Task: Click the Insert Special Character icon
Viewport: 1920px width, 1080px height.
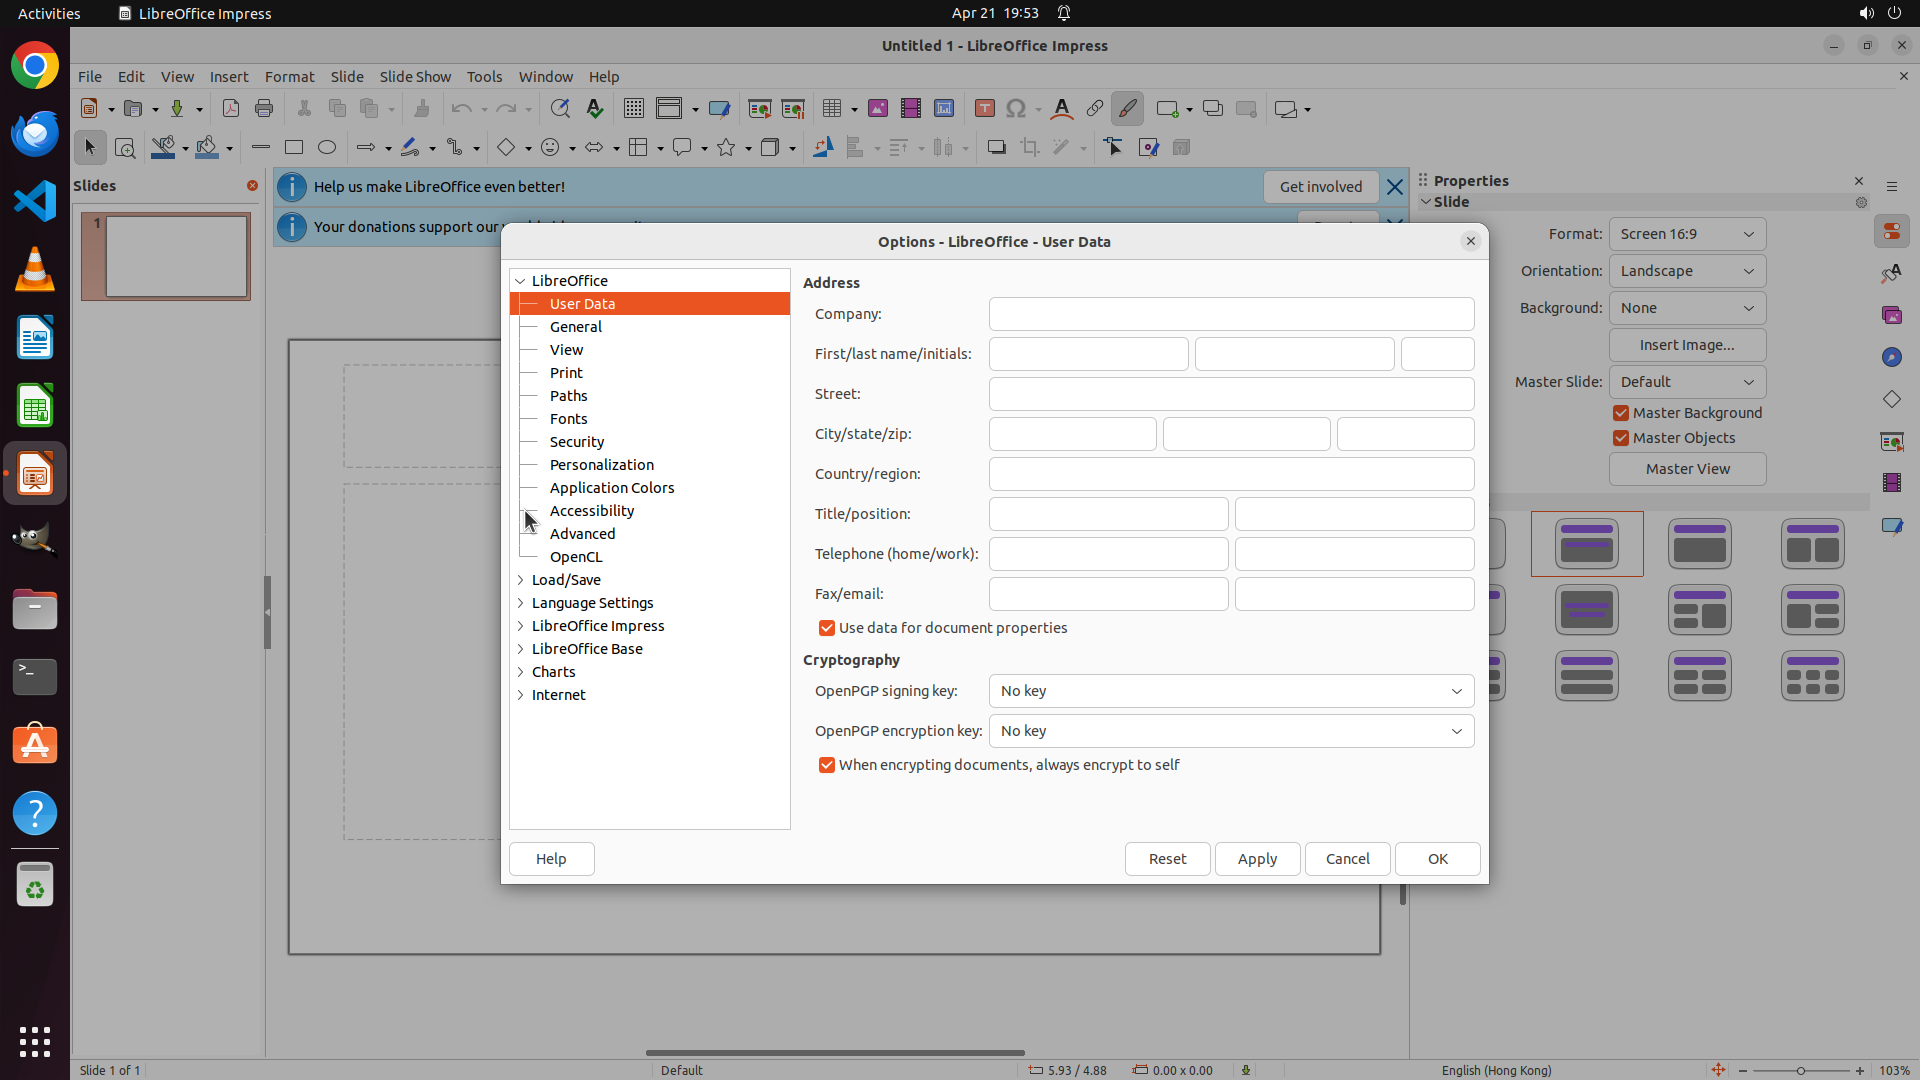Action: (x=1016, y=109)
